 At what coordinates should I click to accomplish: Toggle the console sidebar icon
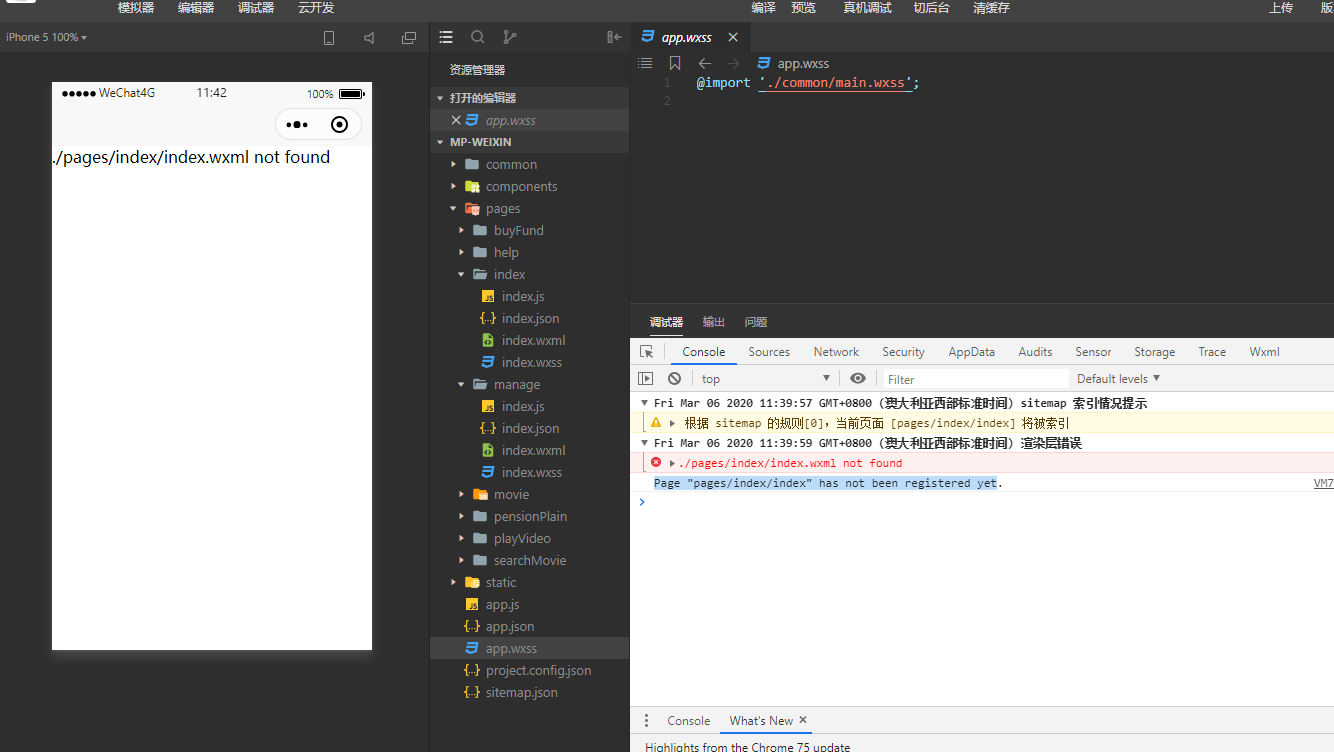(x=646, y=379)
